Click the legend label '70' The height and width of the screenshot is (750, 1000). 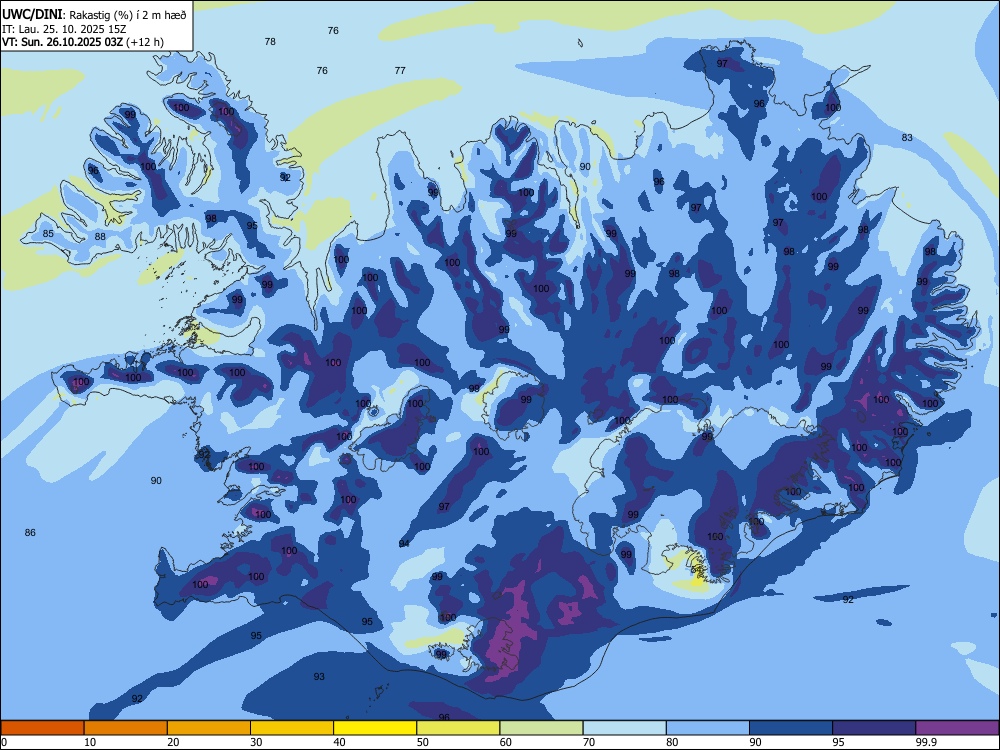[589, 742]
